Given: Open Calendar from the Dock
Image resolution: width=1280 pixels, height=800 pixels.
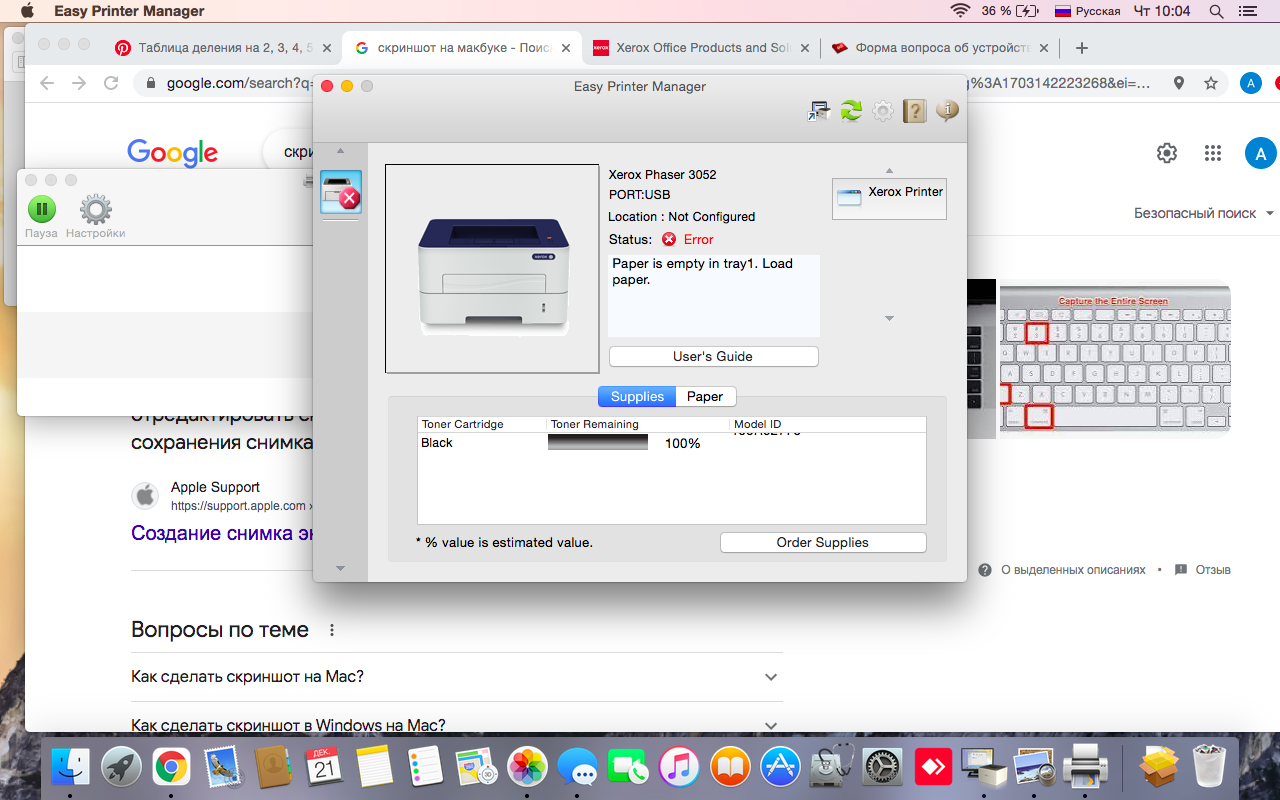Looking at the screenshot, I should click(324, 767).
